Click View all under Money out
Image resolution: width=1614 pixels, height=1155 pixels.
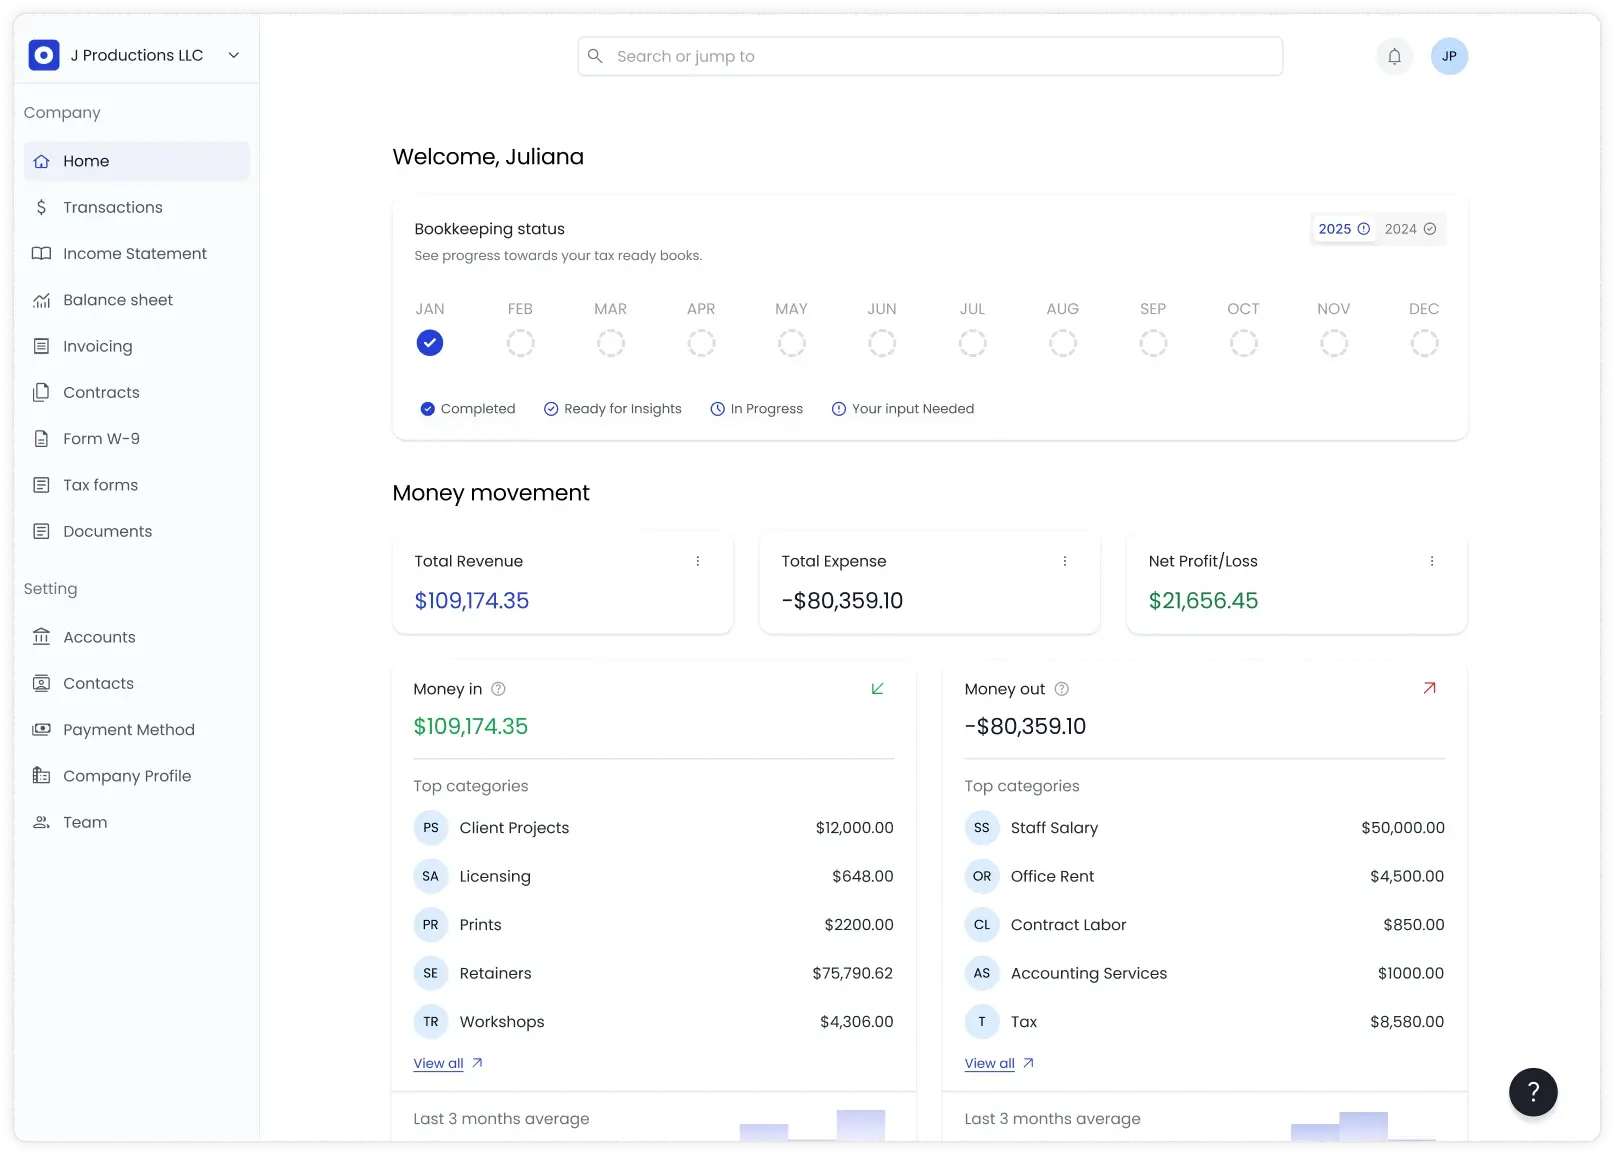point(999,1063)
